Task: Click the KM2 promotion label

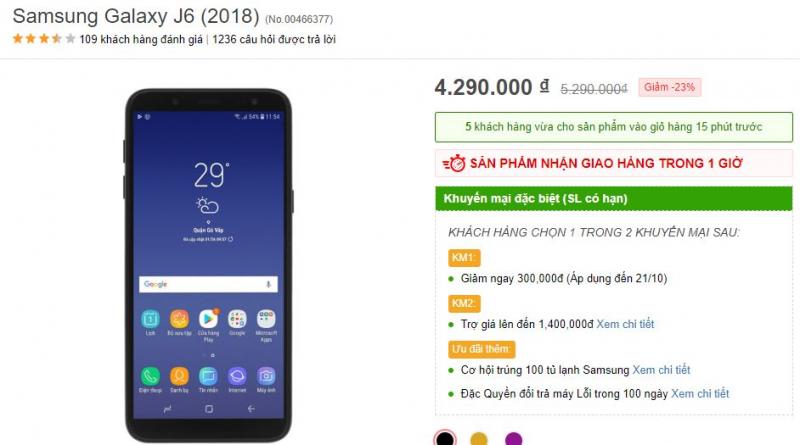Action: (x=464, y=304)
